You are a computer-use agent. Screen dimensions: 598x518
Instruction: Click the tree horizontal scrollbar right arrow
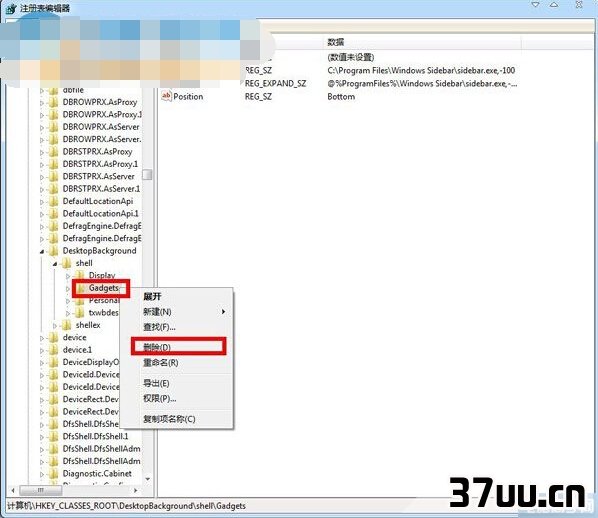[135, 490]
